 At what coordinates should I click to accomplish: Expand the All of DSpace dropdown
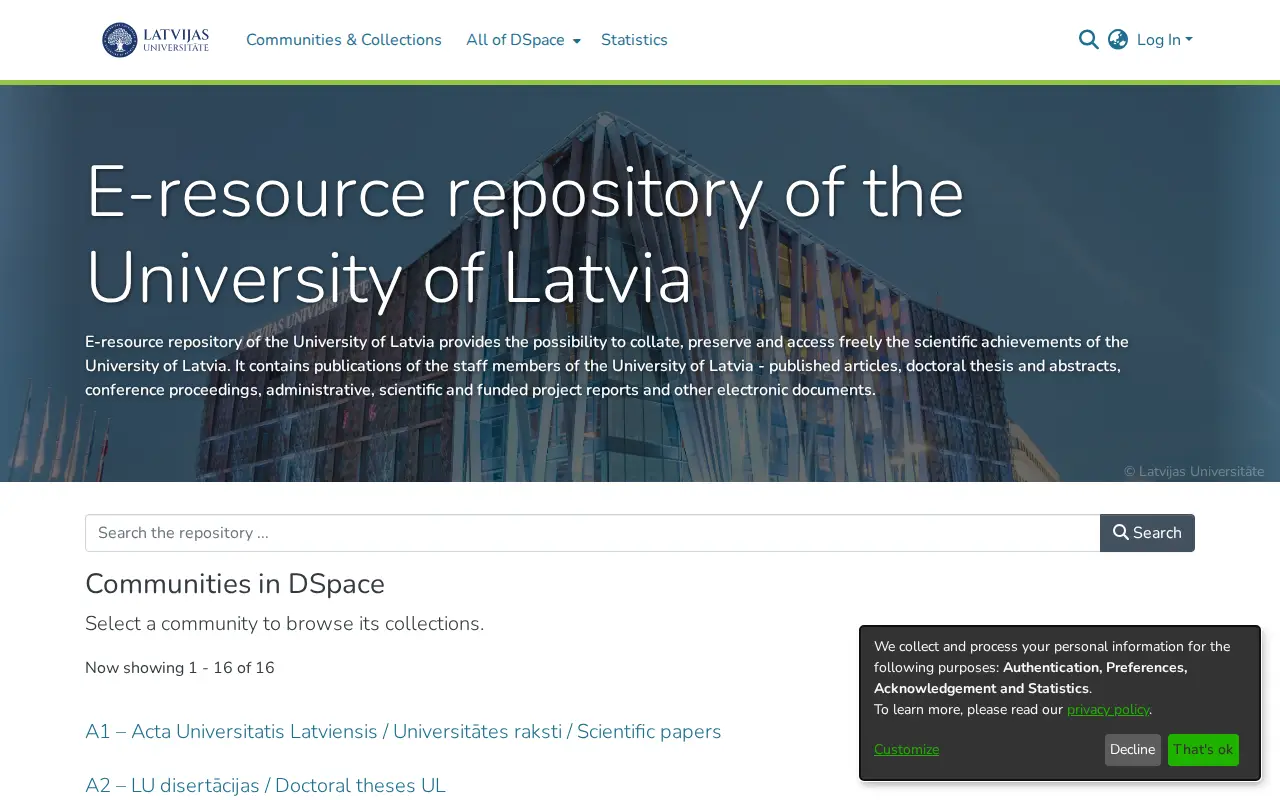[523, 40]
